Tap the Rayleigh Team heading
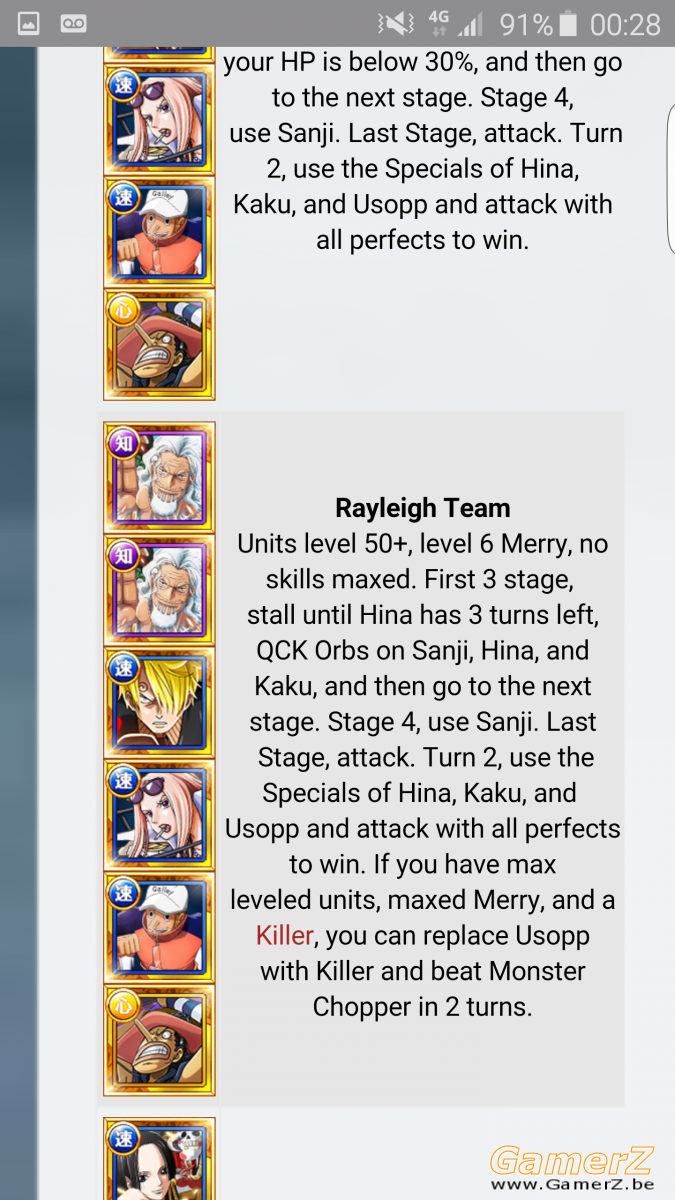The height and width of the screenshot is (1200, 675). point(423,508)
